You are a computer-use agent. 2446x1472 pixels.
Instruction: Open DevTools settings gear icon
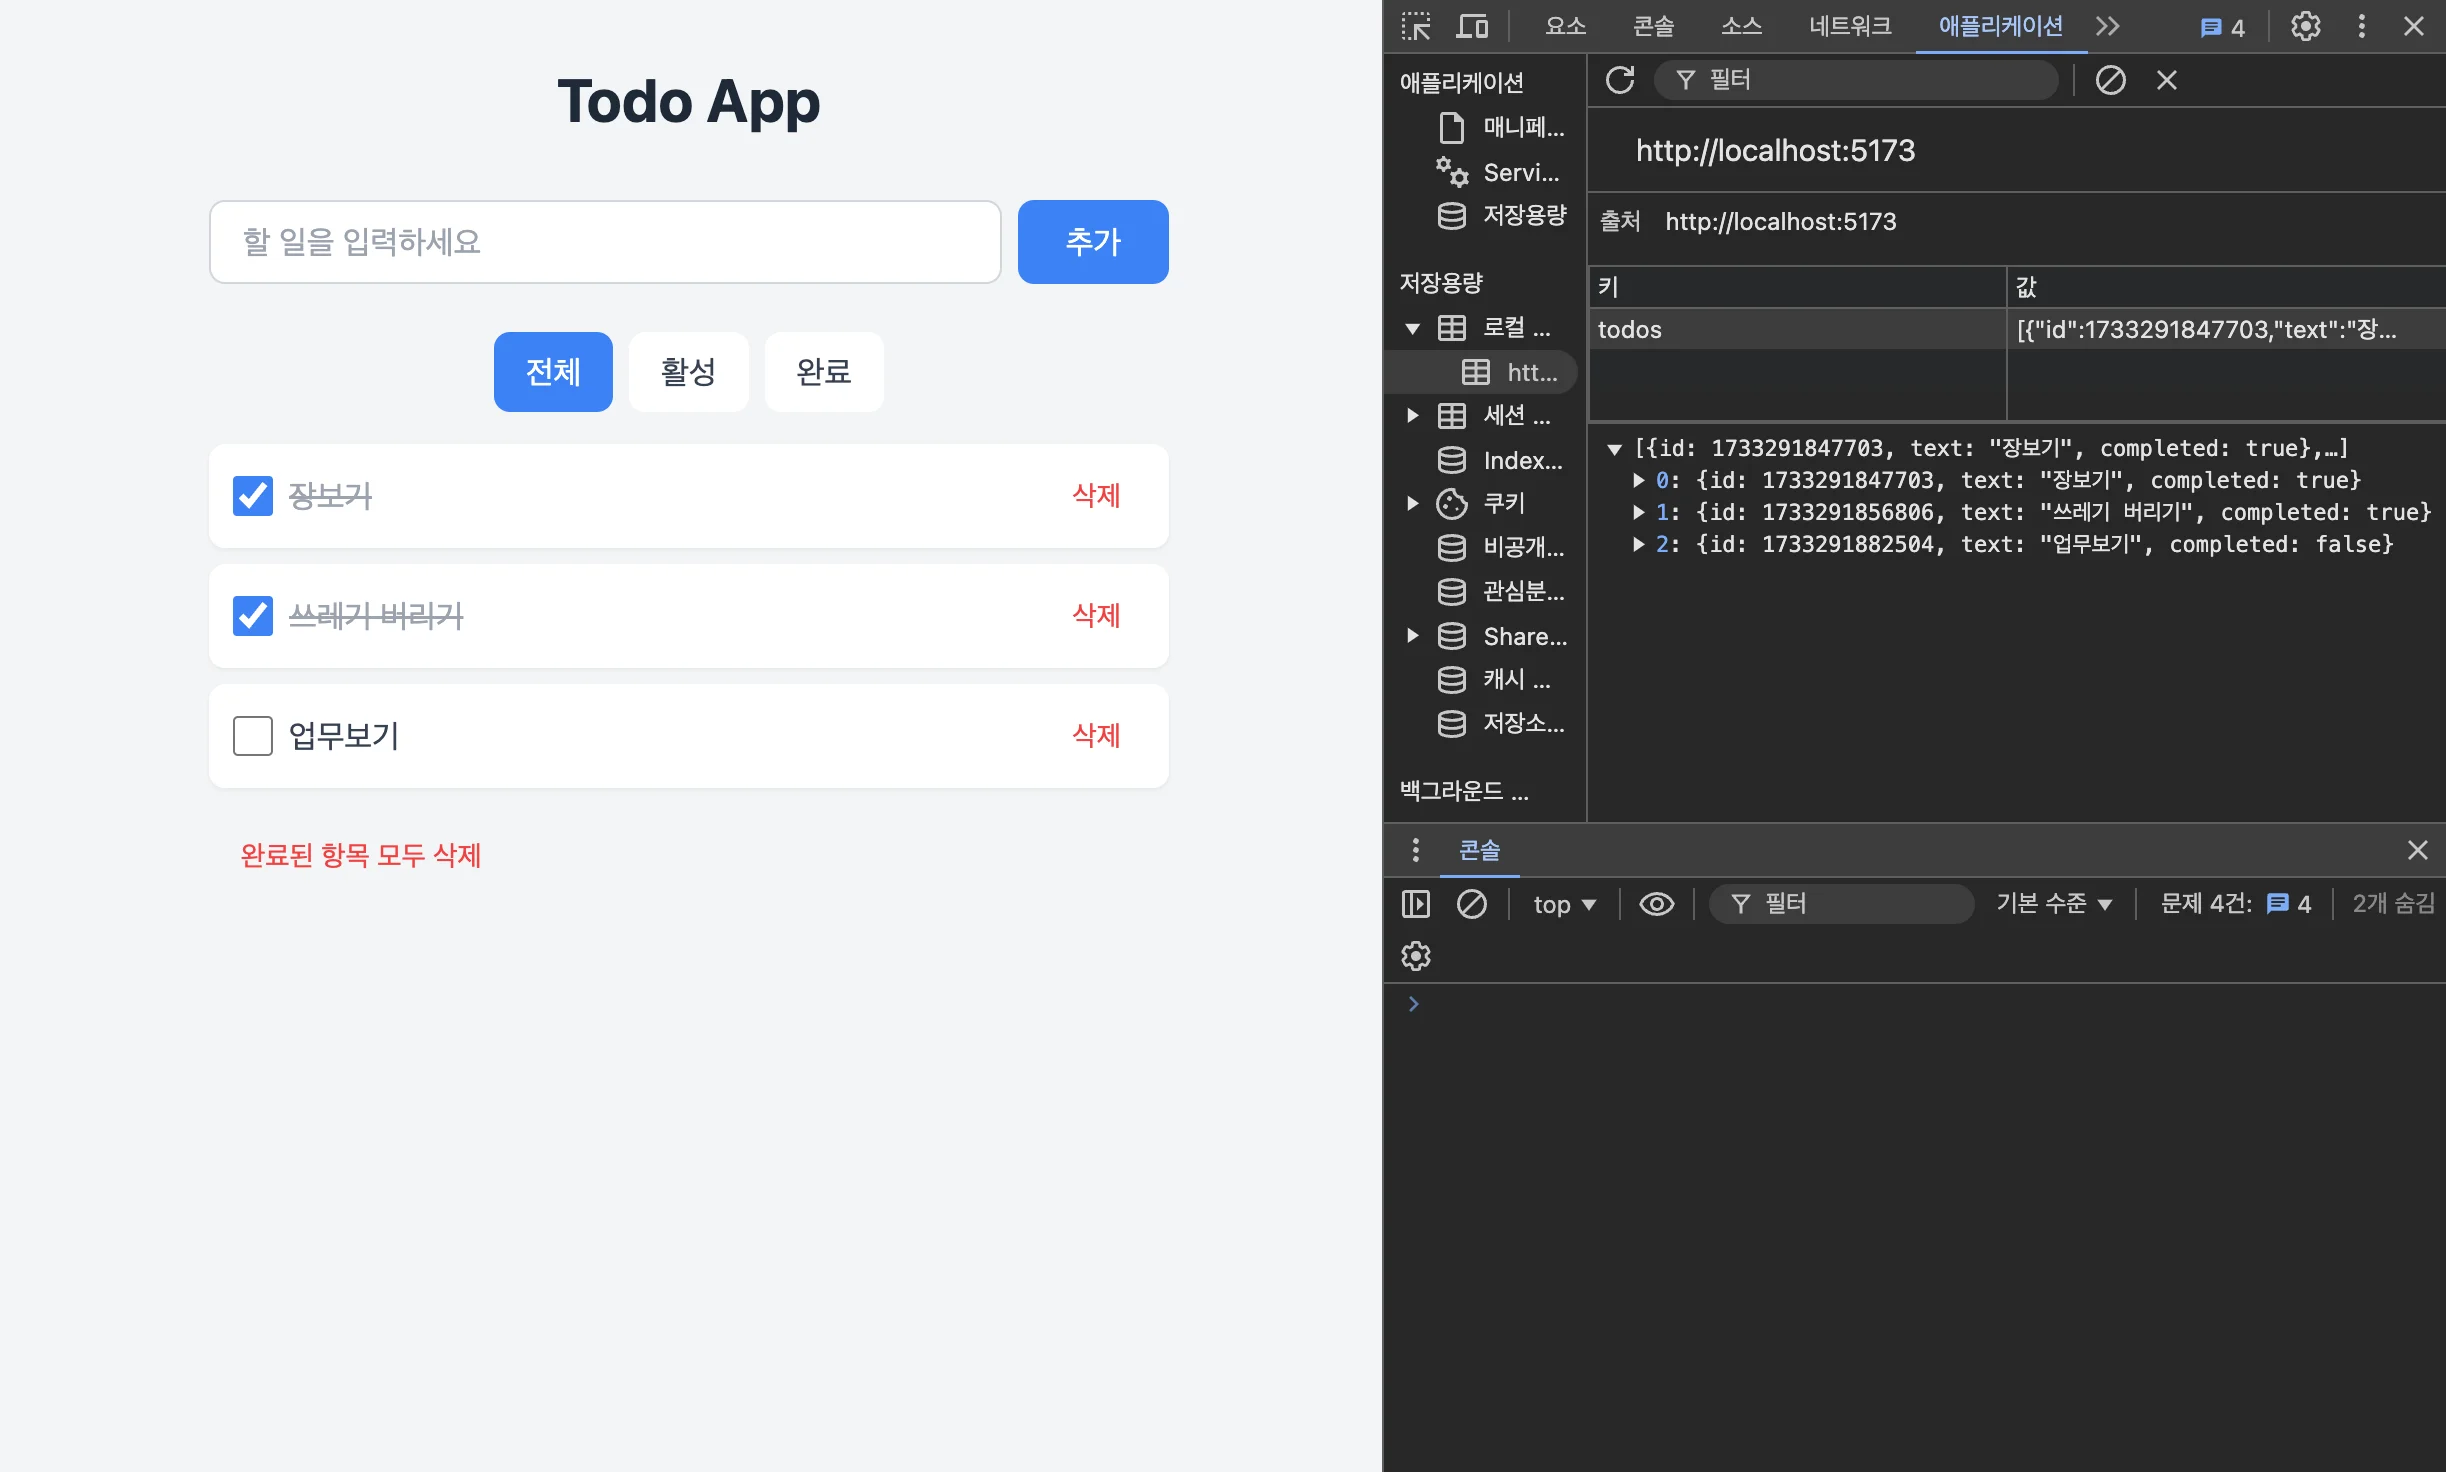pos(2305,26)
